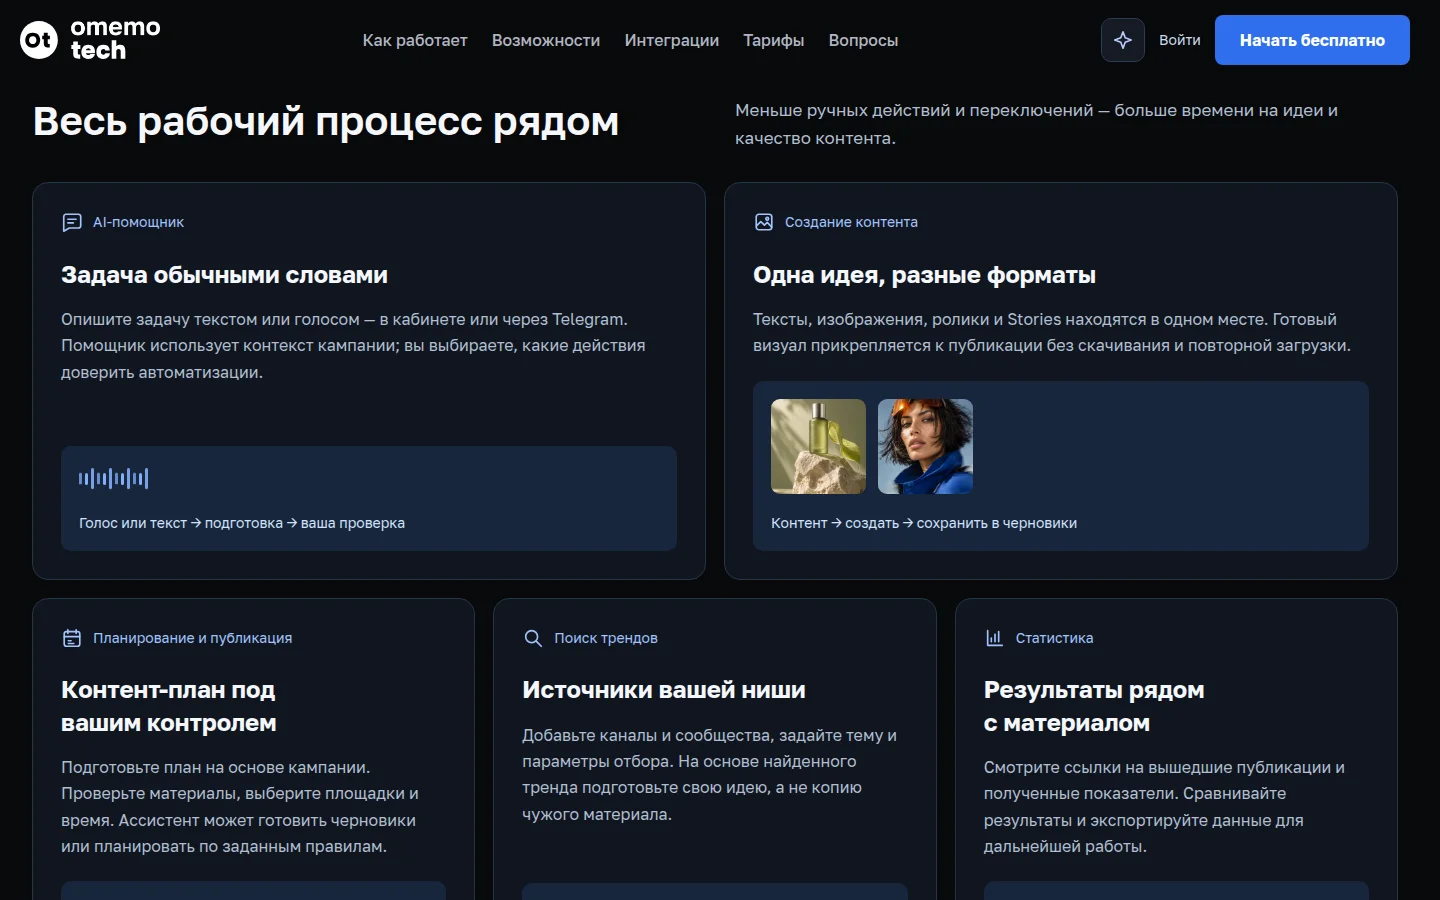The height and width of the screenshot is (900, 1440).
Task: Open the perfume bottle thumbnail
Action: 819,446
